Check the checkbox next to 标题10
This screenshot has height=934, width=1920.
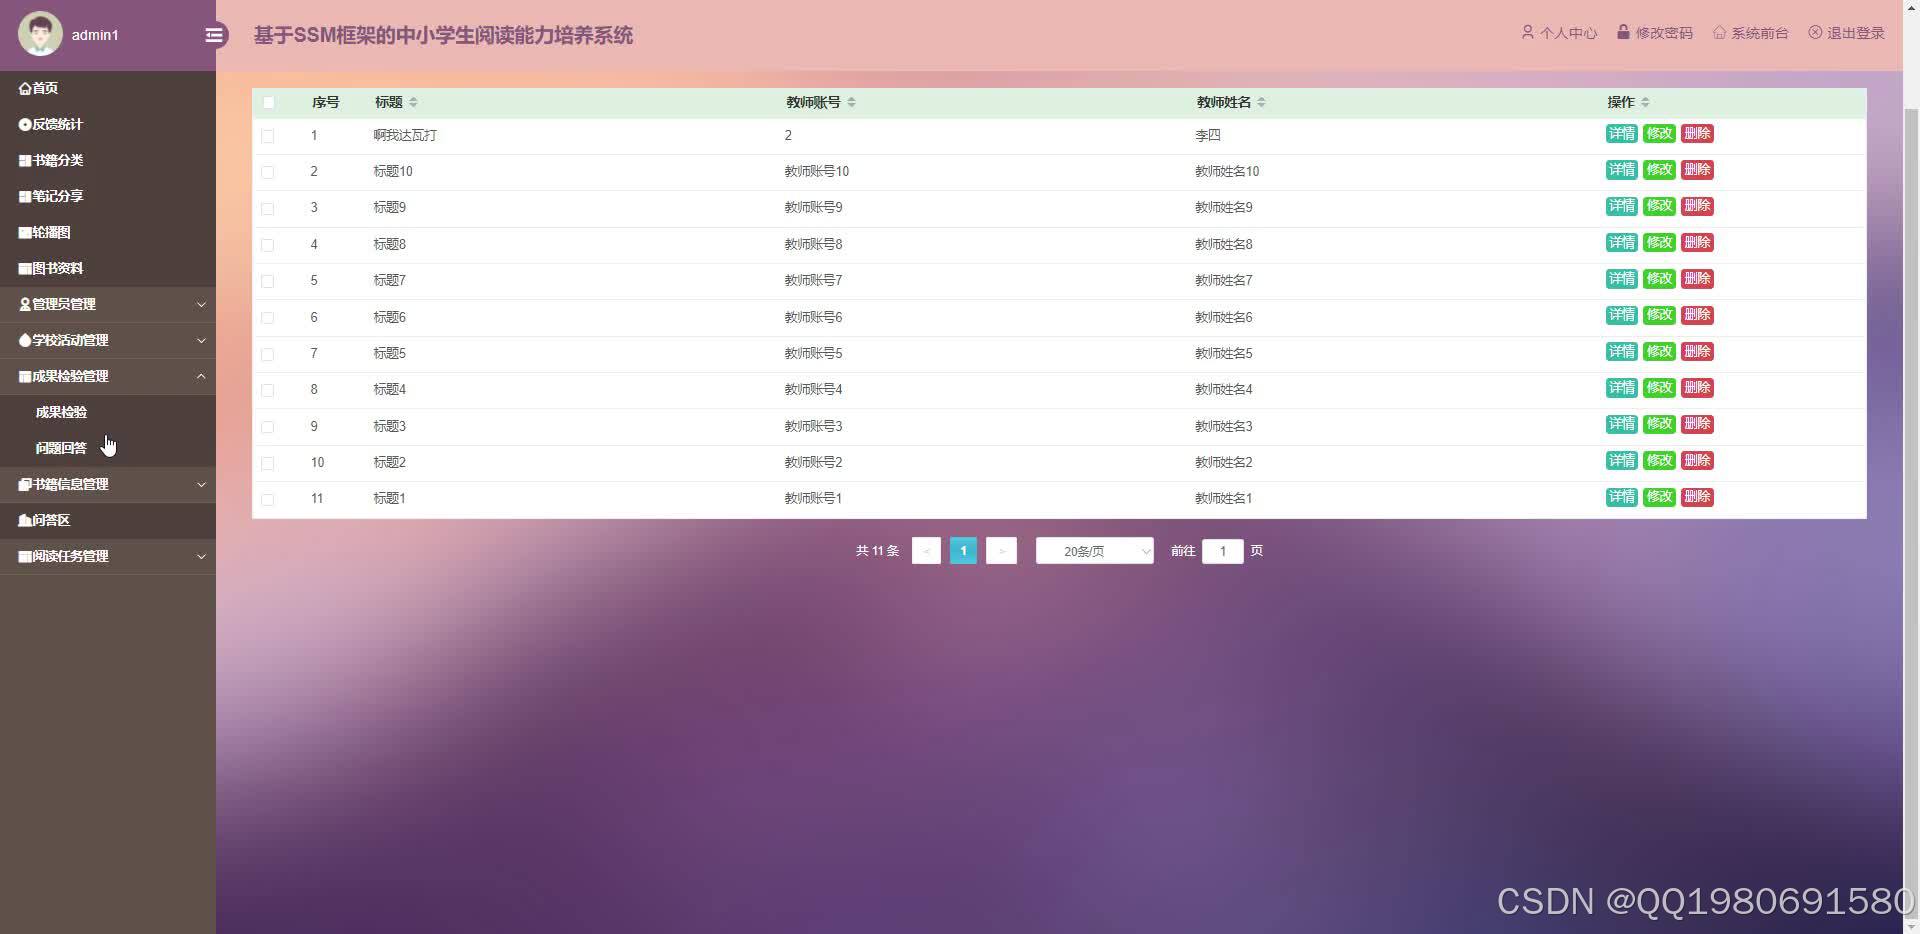(268, 172)
